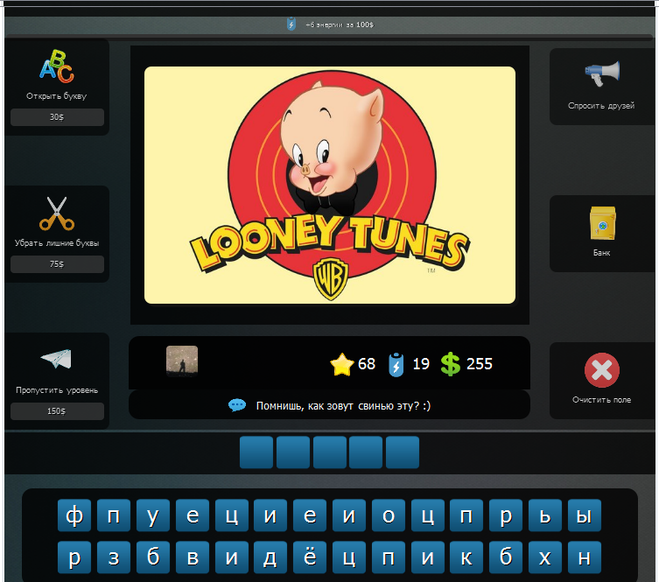Click the 'Пропустить уровень' label
The width and height of the screenshot is (659, 582).
(x=57, y=390)
